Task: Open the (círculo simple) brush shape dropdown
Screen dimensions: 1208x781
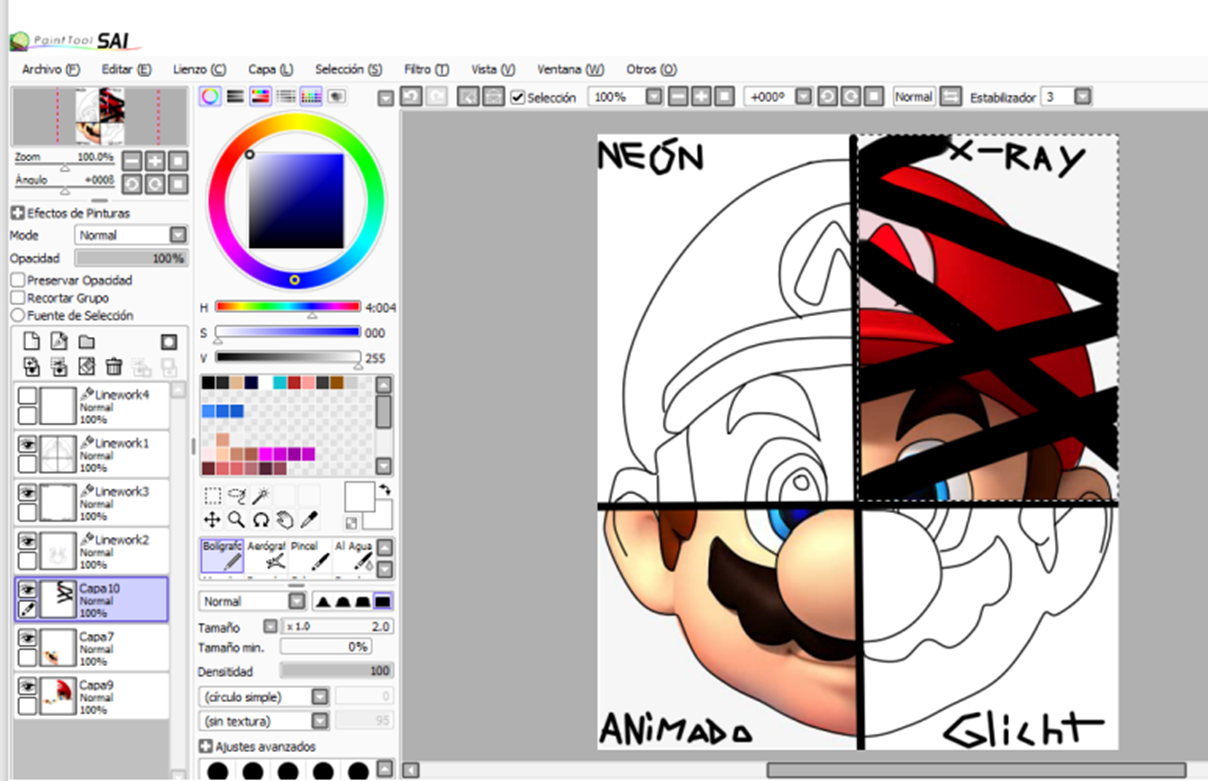Action: pyautogui.click(x=264, y=696)
